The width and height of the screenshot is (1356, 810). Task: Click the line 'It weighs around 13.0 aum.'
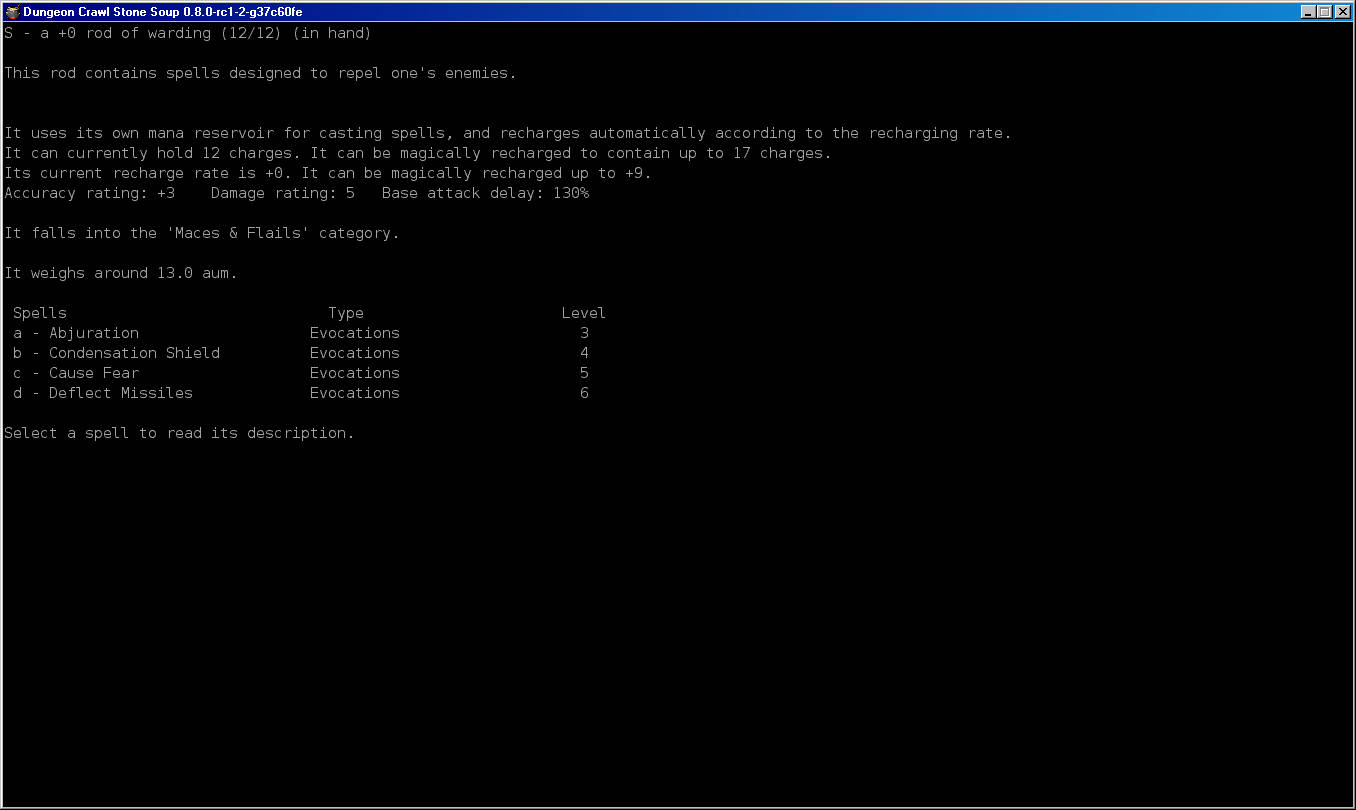click(121, 273)
